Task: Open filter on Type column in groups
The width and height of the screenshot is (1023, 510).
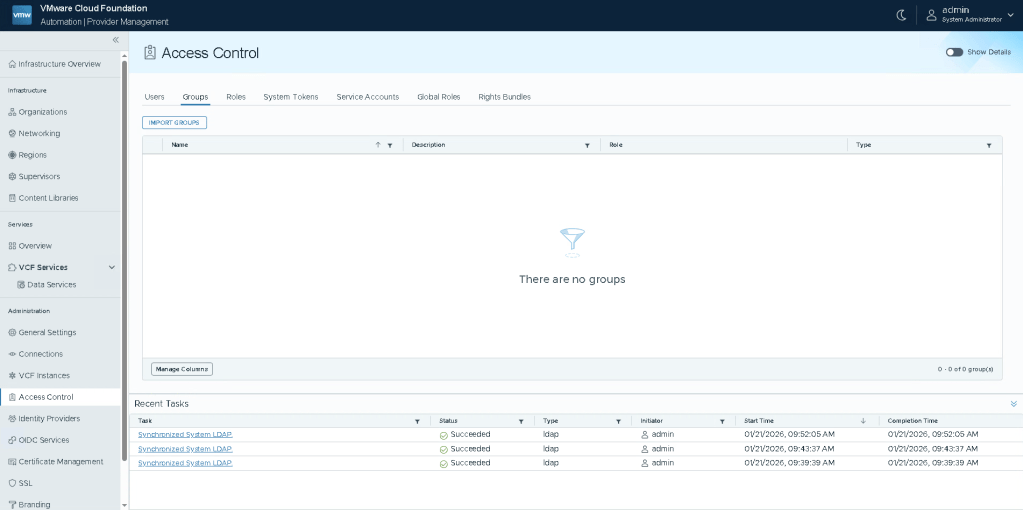Action: pyautogui.click(x=989, y=145)
